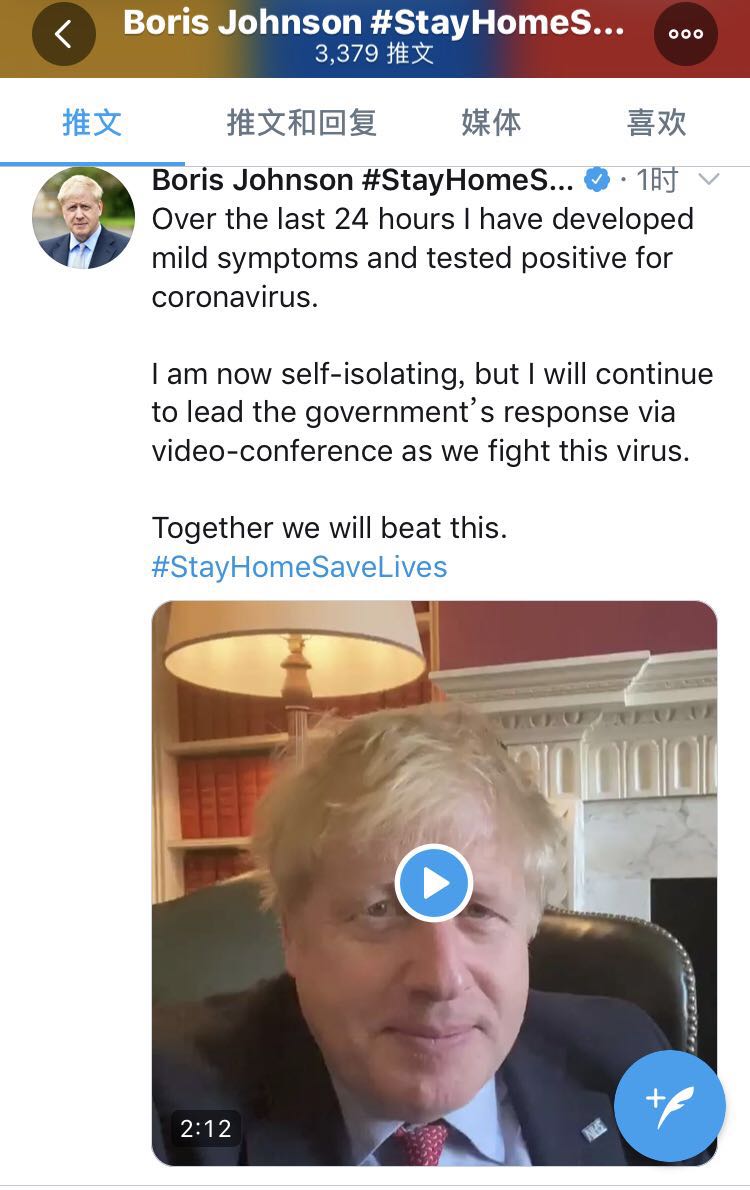Open the 媒体 tab

coord(491,123)
